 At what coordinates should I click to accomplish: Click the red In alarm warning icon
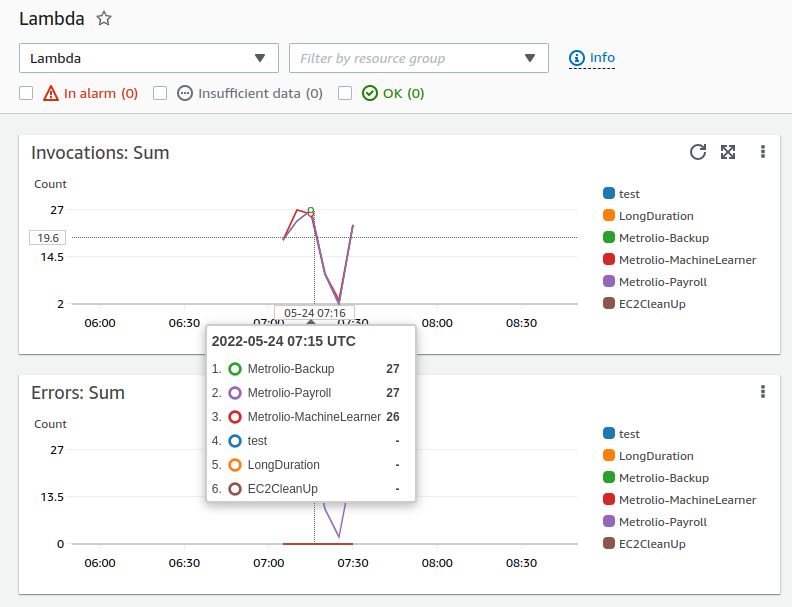pos(51,94)
